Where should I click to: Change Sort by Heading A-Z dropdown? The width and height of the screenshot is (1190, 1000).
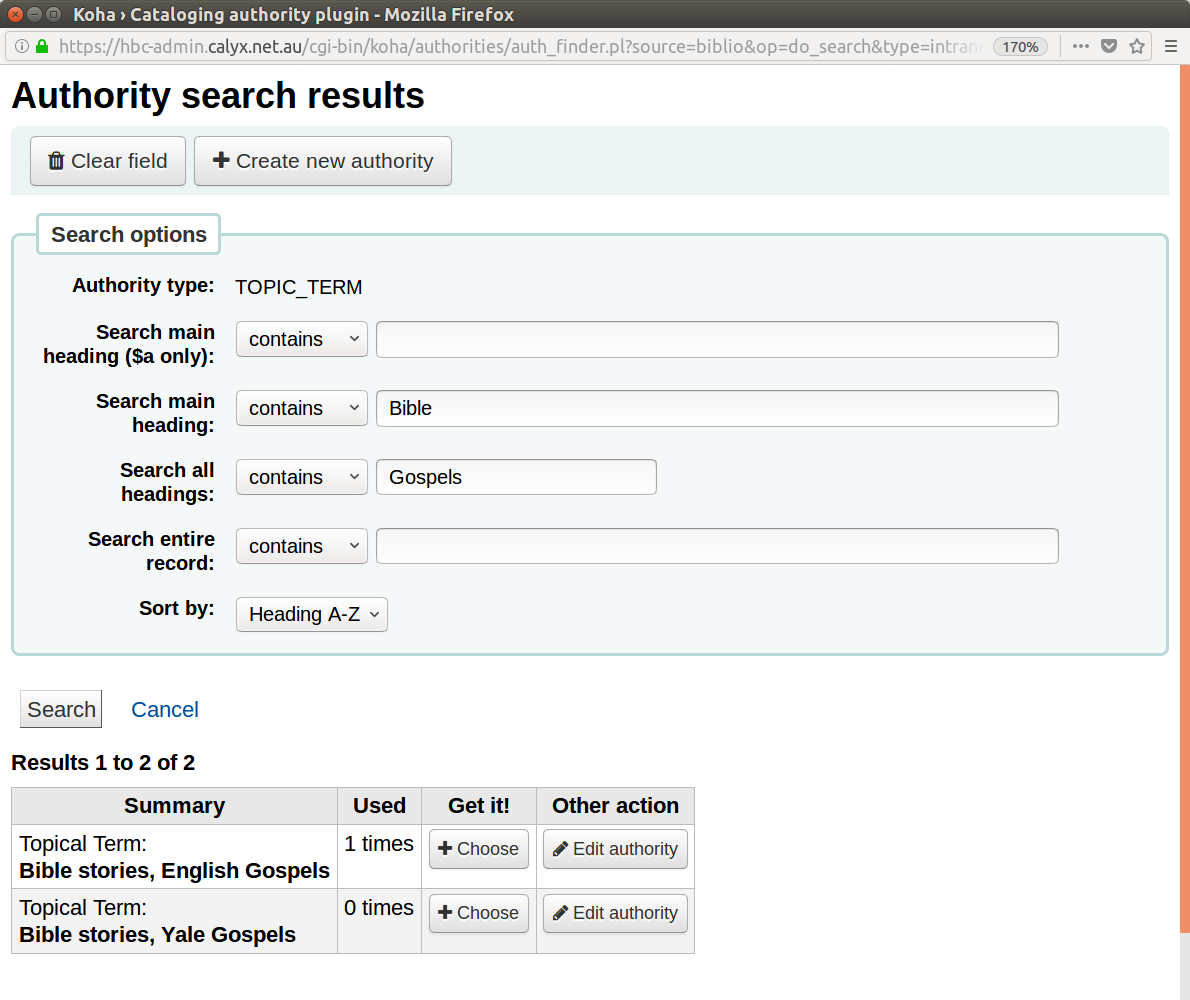312,614
